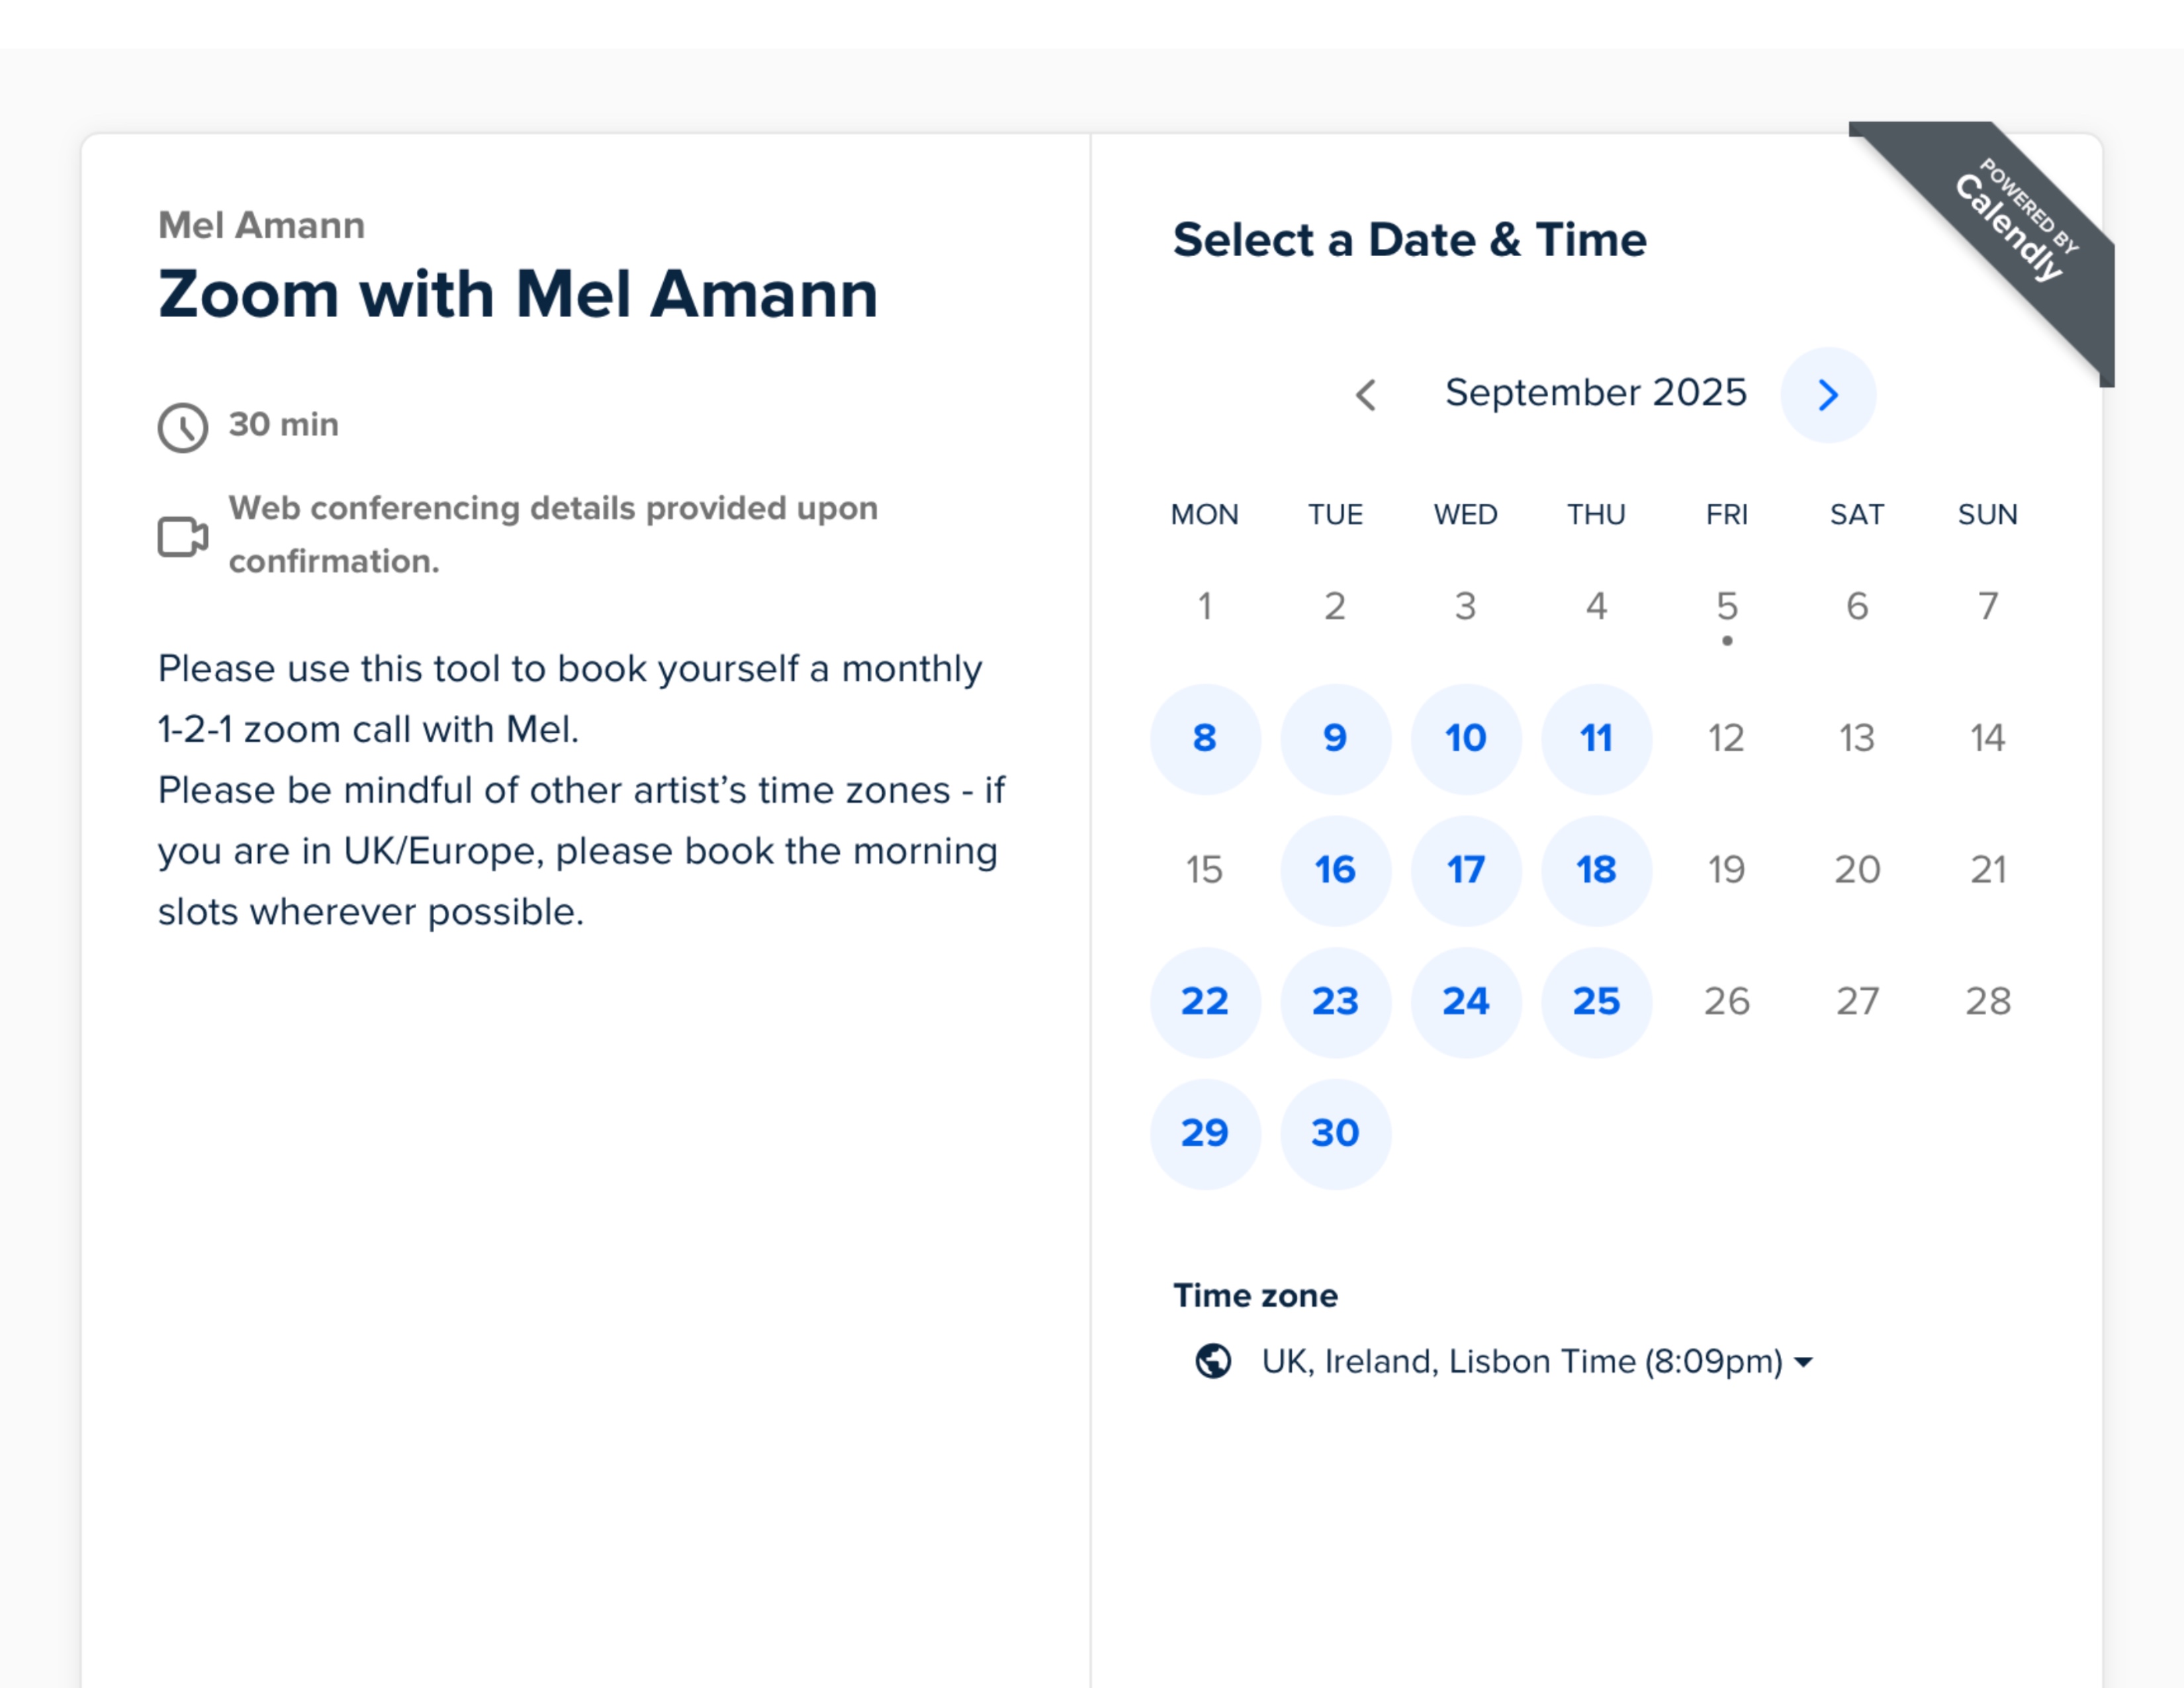Select September 8 on the calendar

click(x=1205, y=739)
